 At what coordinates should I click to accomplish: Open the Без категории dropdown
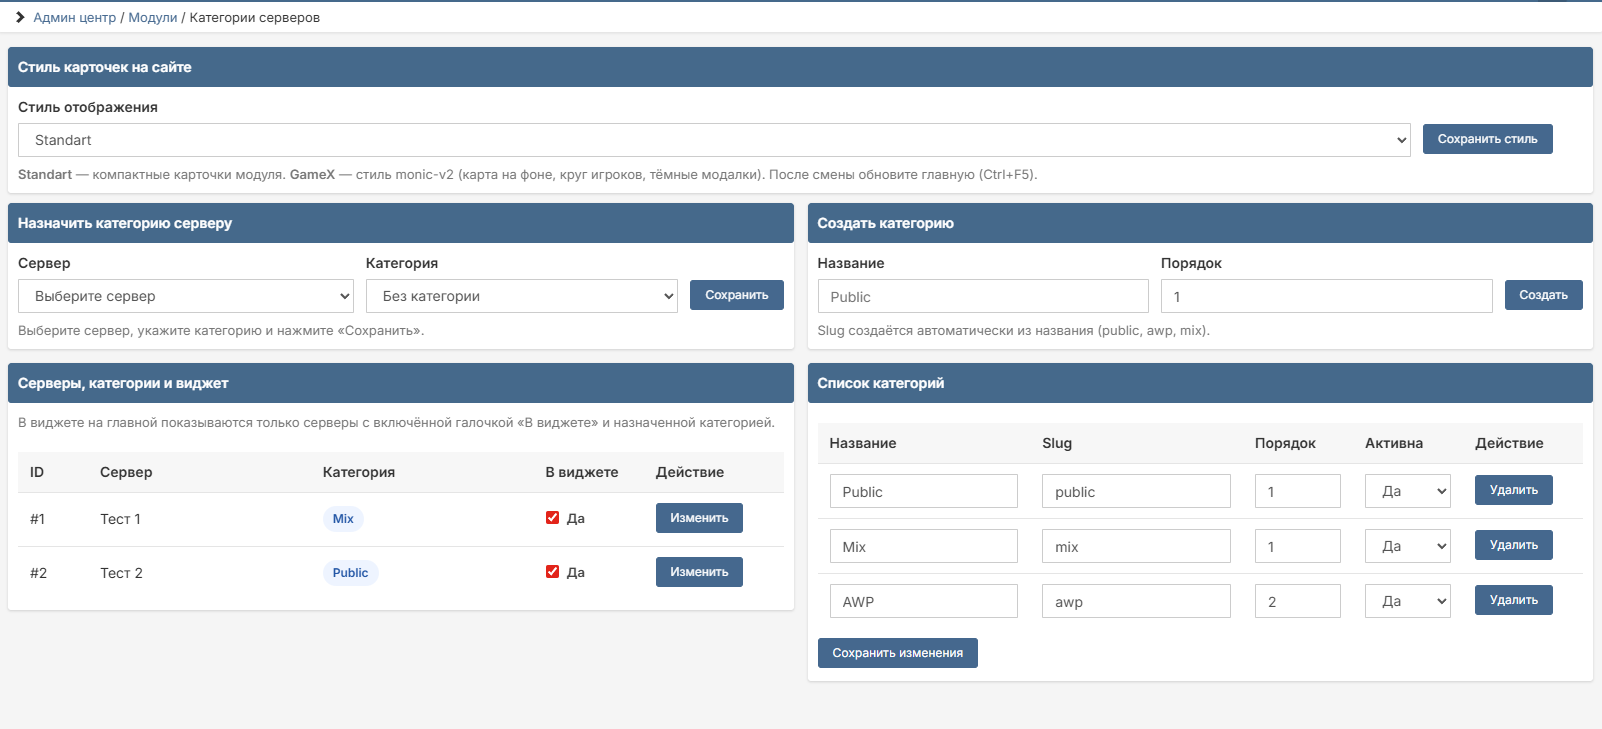[522, 296]
